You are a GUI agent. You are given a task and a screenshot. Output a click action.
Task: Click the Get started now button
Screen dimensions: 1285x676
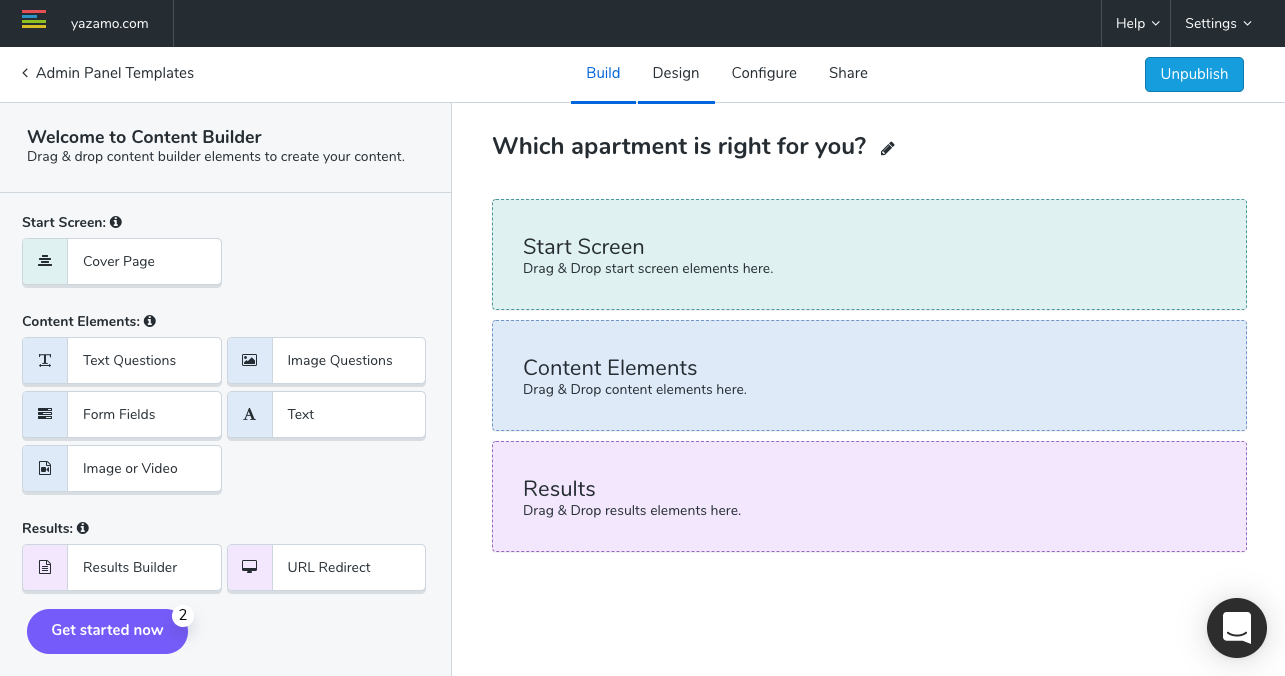[x=107, y=631]
